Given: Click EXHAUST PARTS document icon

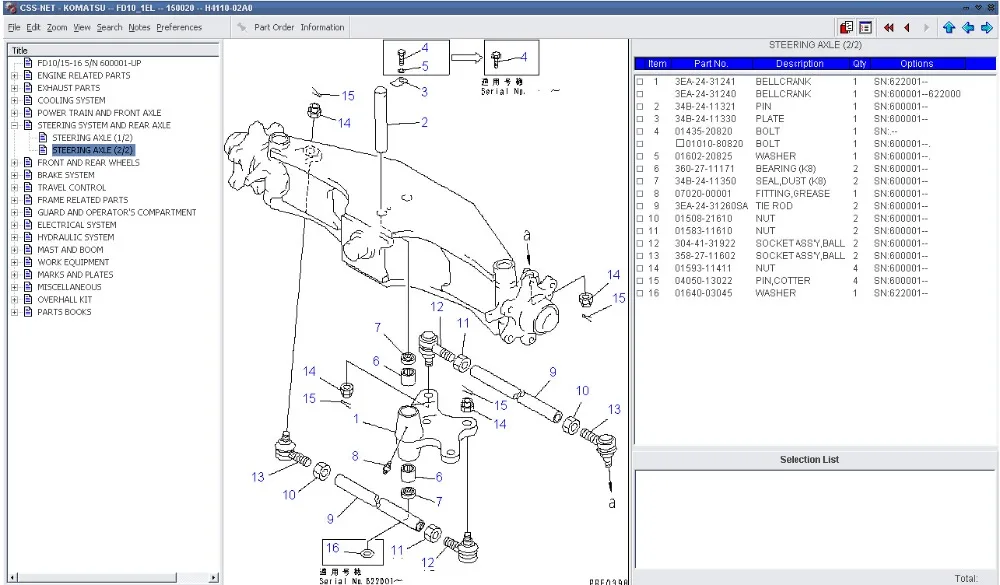Looking at the screenshot, I should (28, 87).
